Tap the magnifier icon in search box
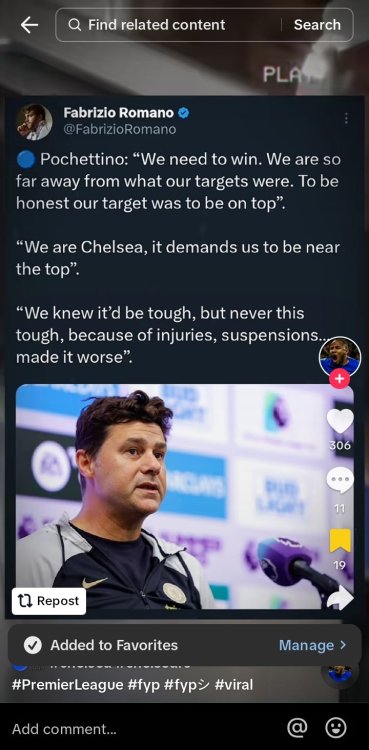 tap(75, 25)
